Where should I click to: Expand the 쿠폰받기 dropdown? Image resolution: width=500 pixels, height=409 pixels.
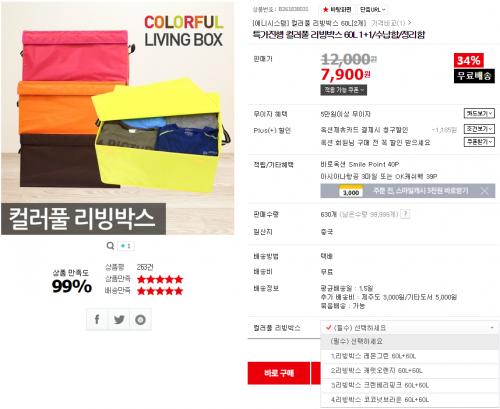click(479, 142)
